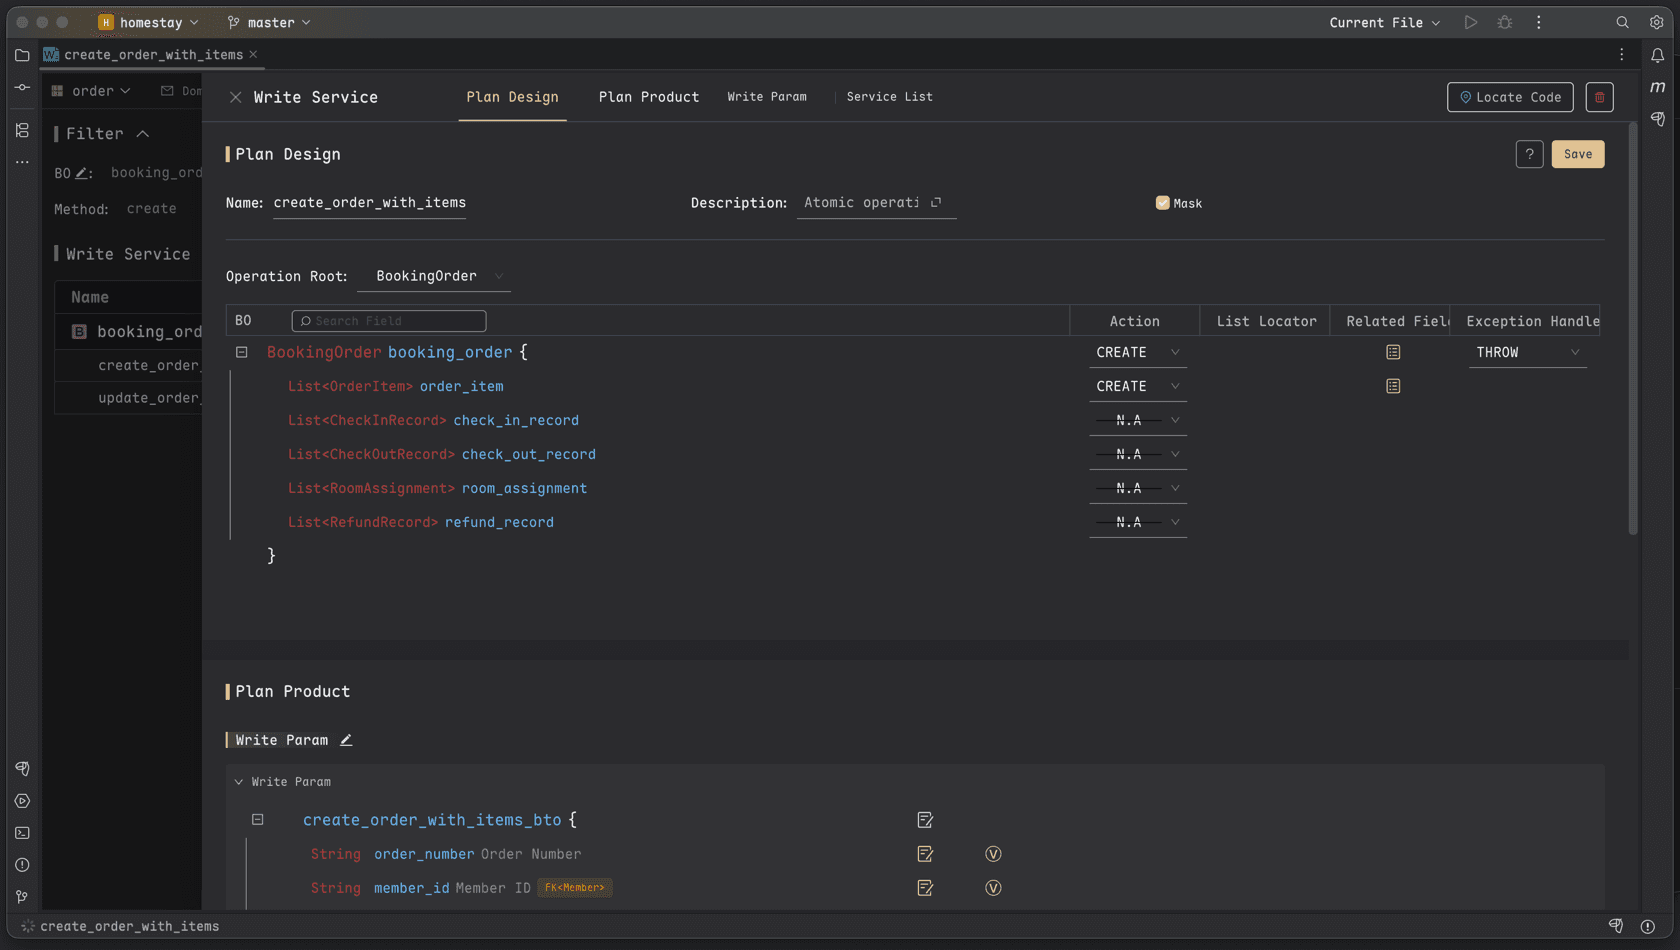Click the Search Field input box
This screenshot has height=950, width=1680.
(x=388, y=320)
